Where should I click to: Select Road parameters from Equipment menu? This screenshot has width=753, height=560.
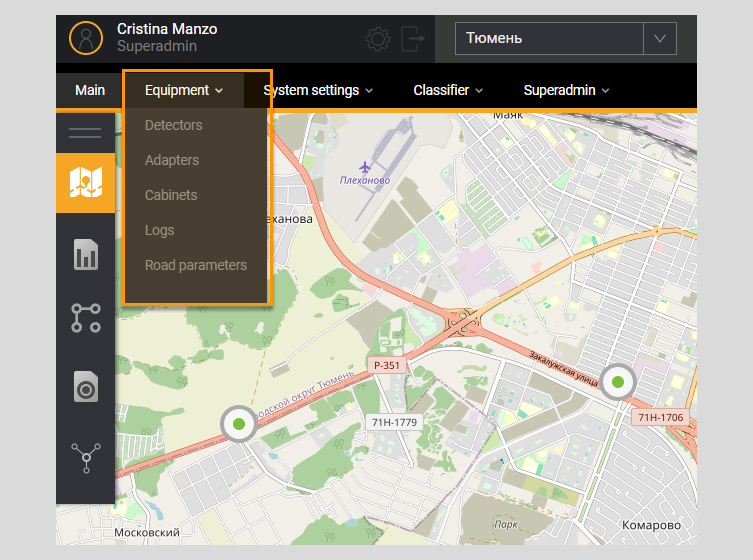pos(195,265)
